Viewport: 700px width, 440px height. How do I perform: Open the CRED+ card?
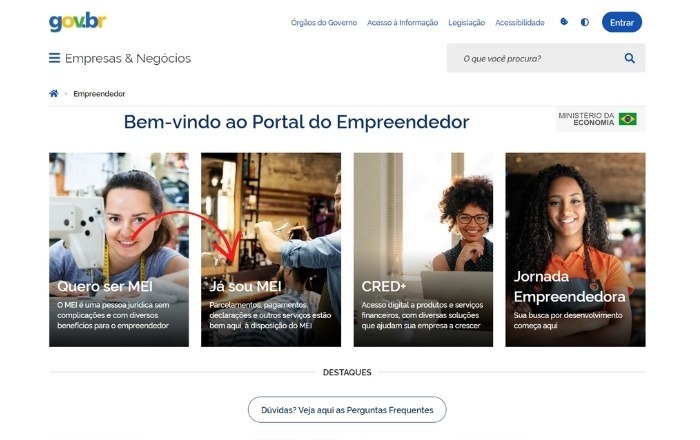click(423, 249)
